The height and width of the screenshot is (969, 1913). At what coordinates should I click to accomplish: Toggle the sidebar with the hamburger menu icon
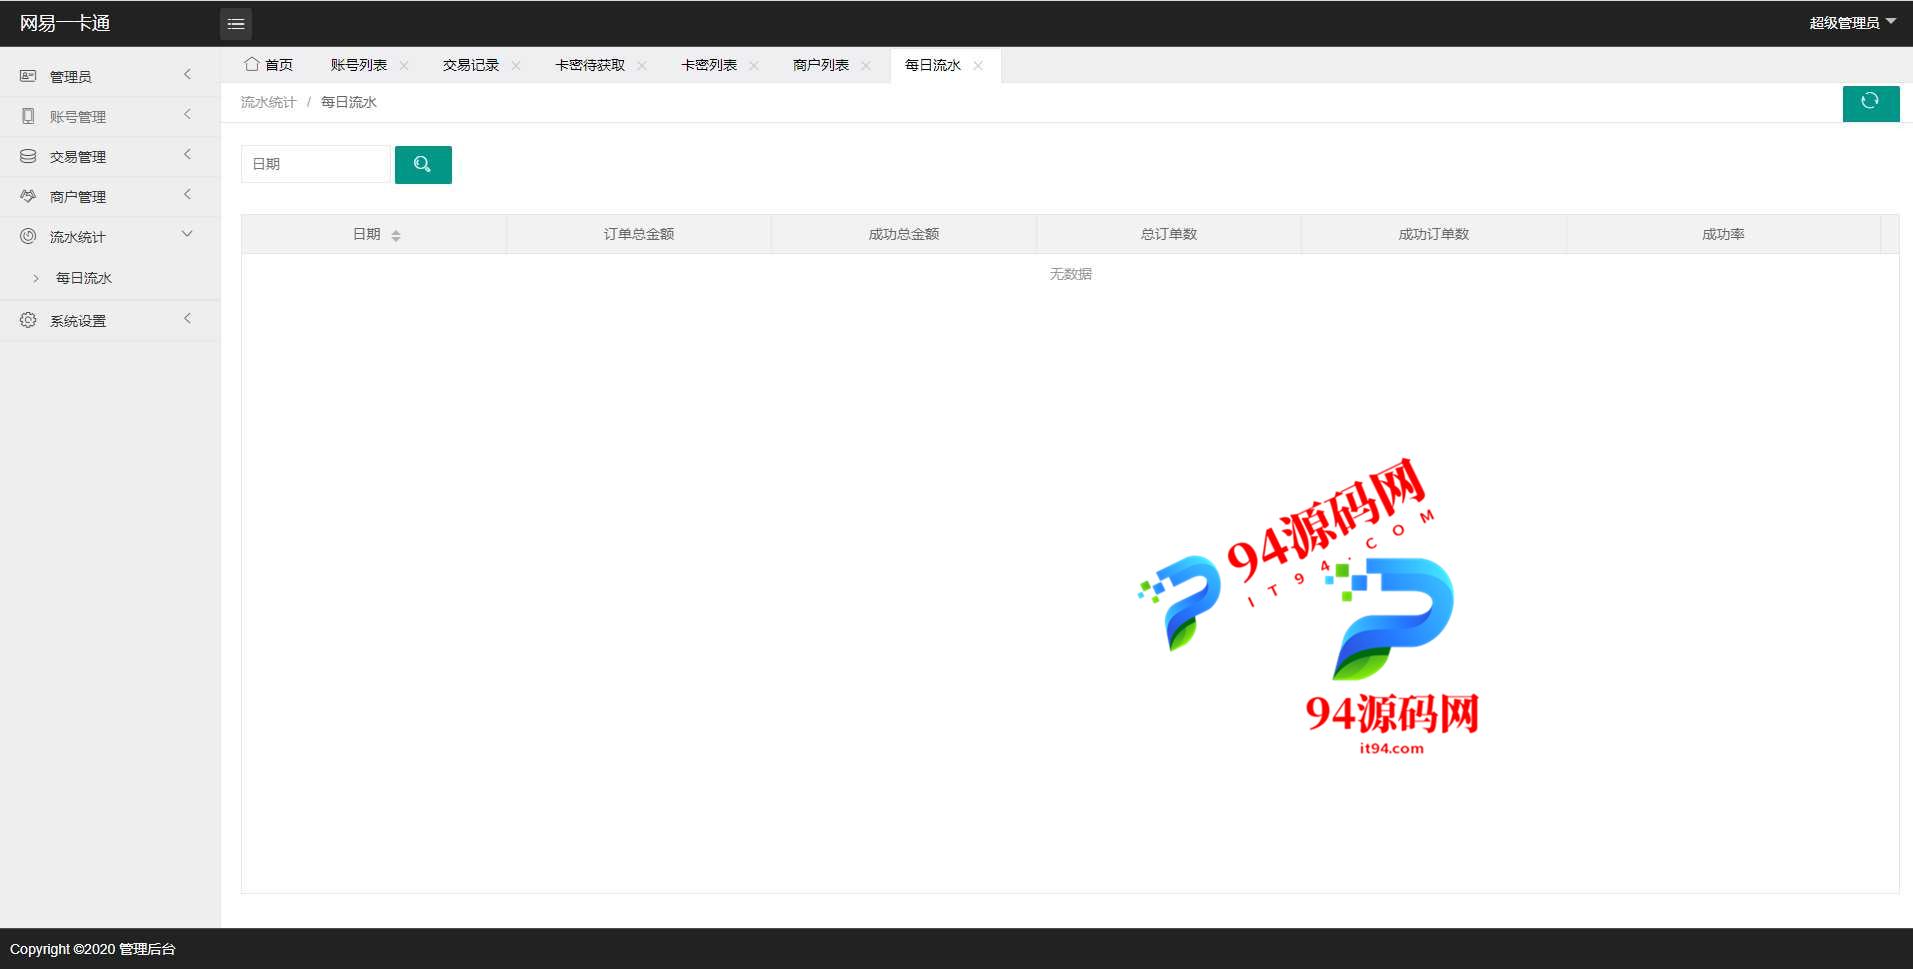tap(236, 24)
